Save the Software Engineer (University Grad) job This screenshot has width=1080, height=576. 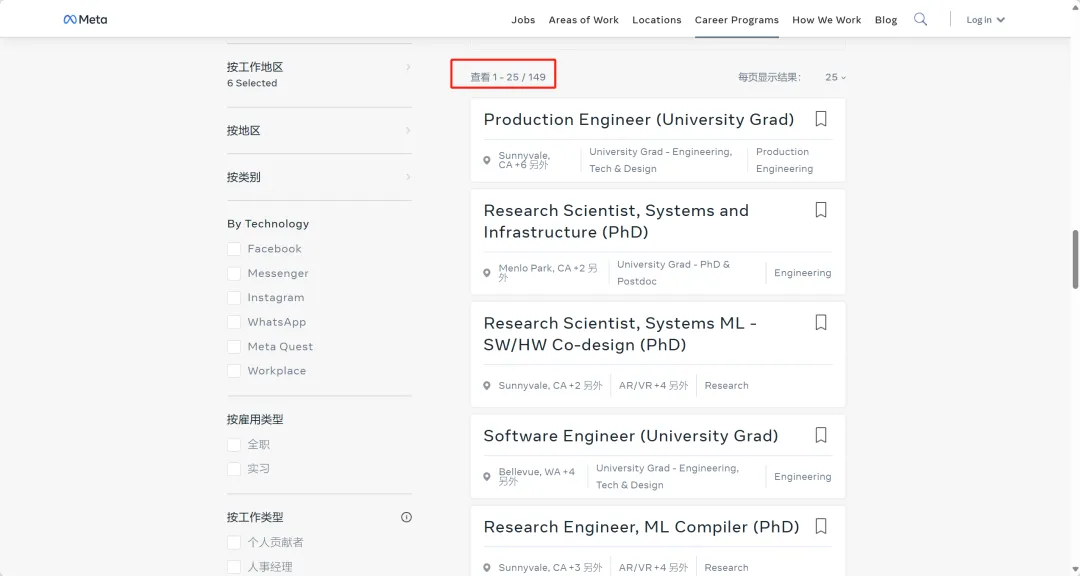coord(820,435)
